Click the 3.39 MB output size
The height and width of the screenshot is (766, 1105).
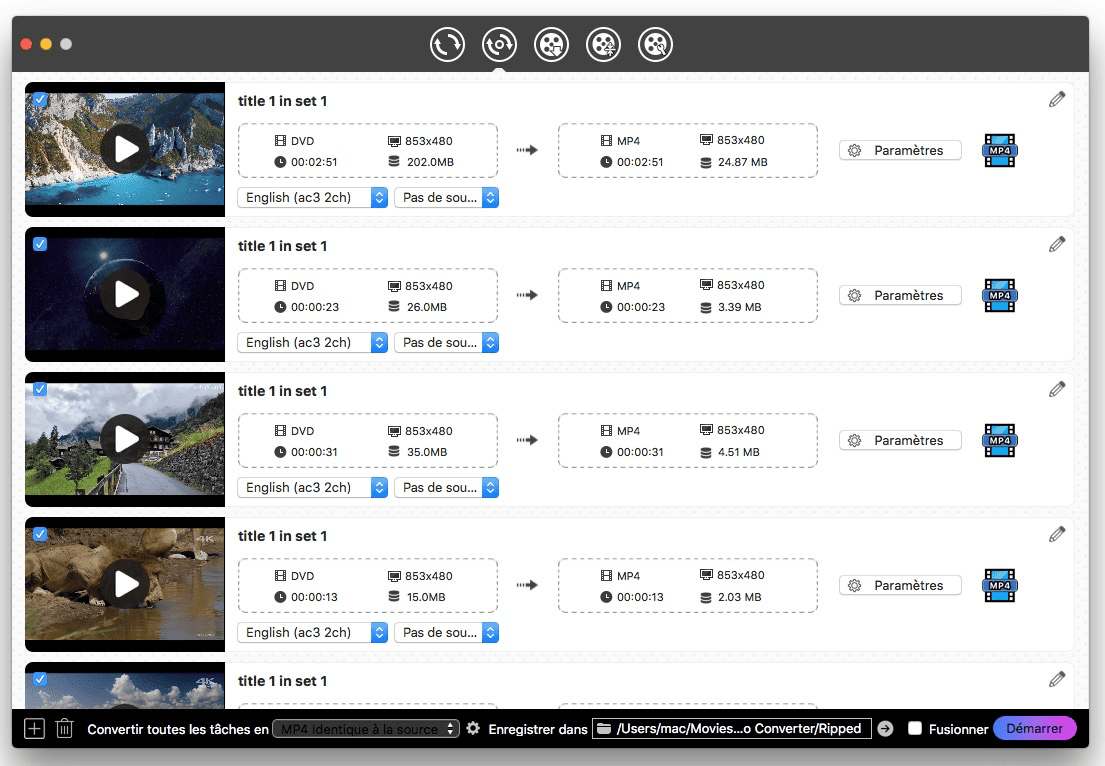click(739, 307)
